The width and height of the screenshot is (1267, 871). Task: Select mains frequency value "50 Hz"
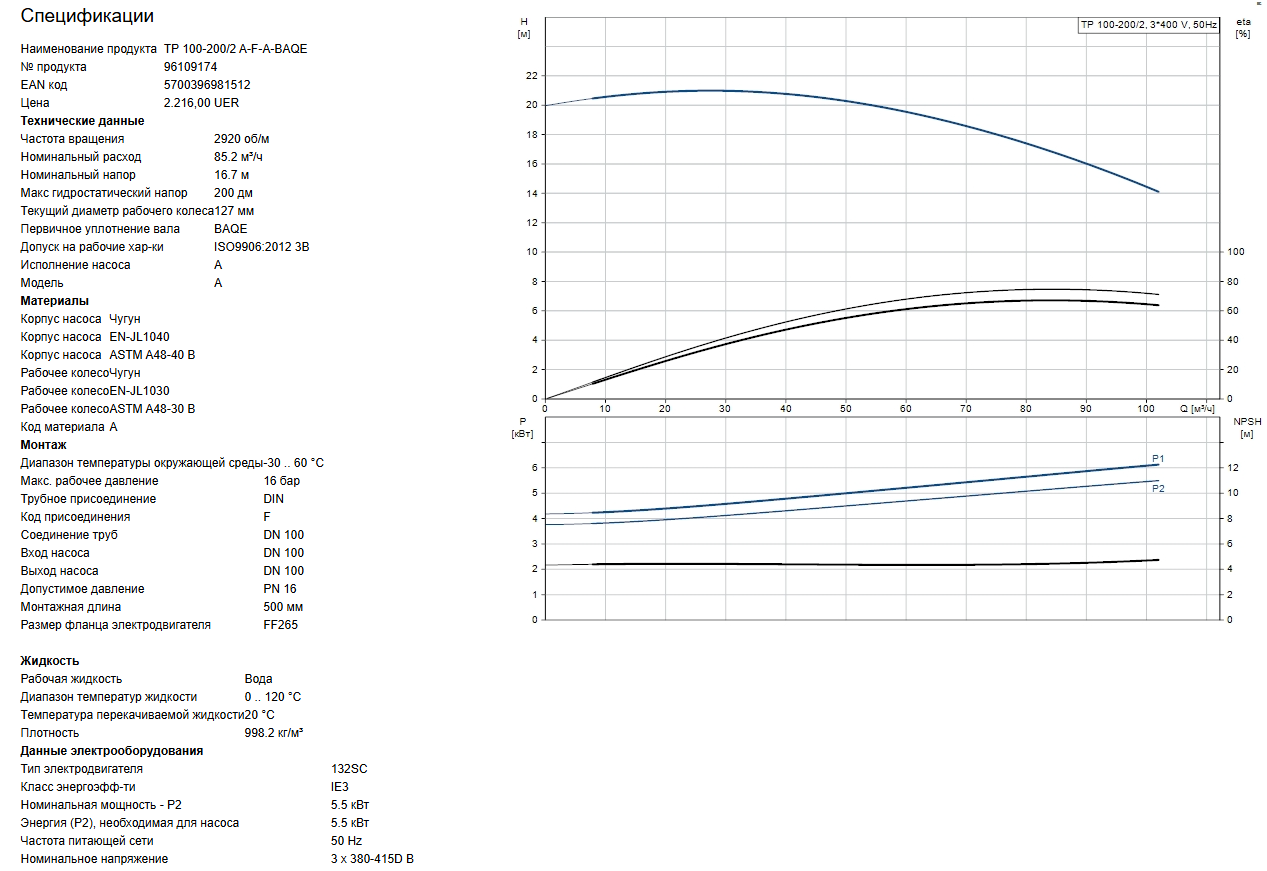click(x=346, y=841)
